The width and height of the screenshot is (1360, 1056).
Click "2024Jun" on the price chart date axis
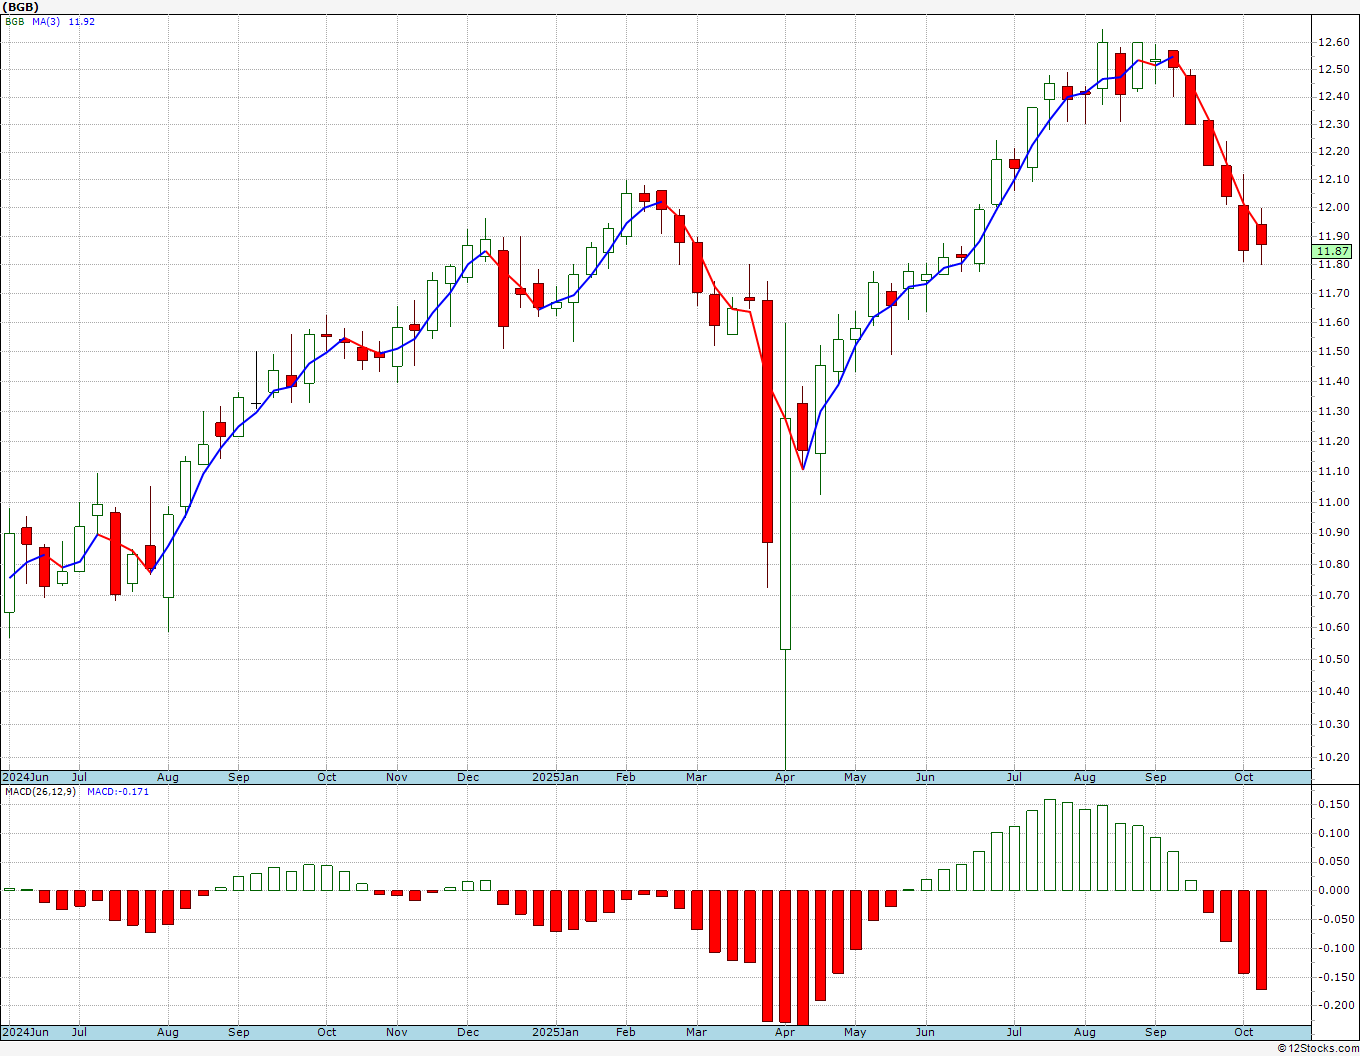pos(26,777)
